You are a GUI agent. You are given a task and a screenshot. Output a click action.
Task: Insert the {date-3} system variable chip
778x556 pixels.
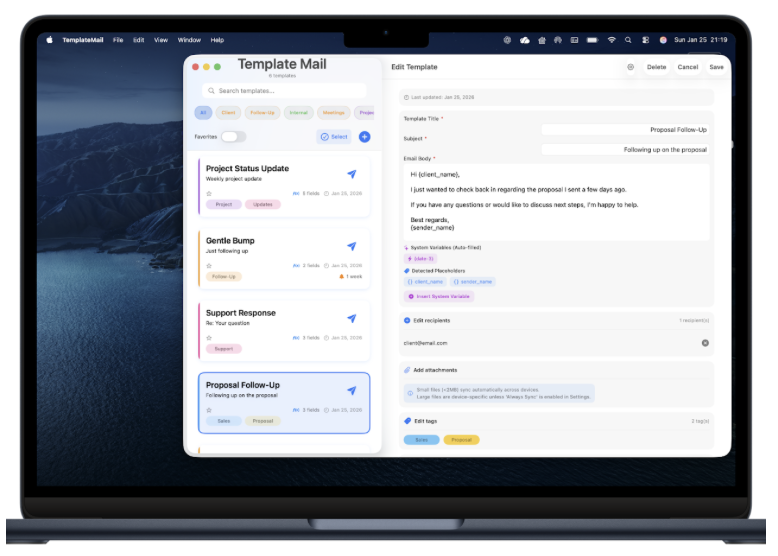[420, 259]
